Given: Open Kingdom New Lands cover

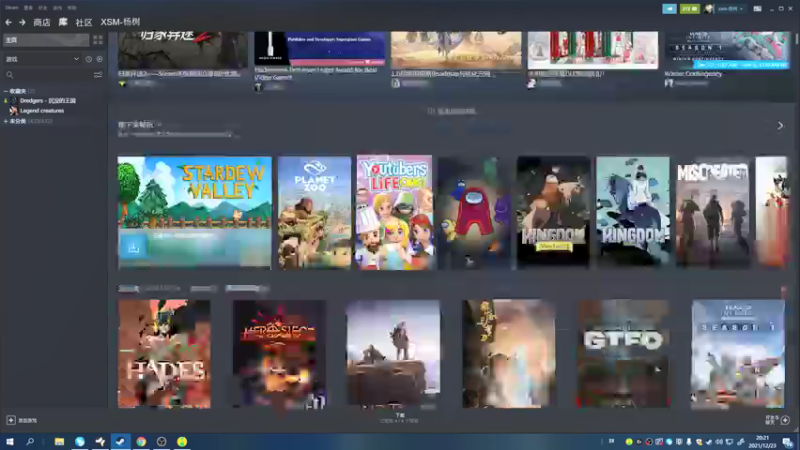Looking at the screenshot, I should [554, 213].
